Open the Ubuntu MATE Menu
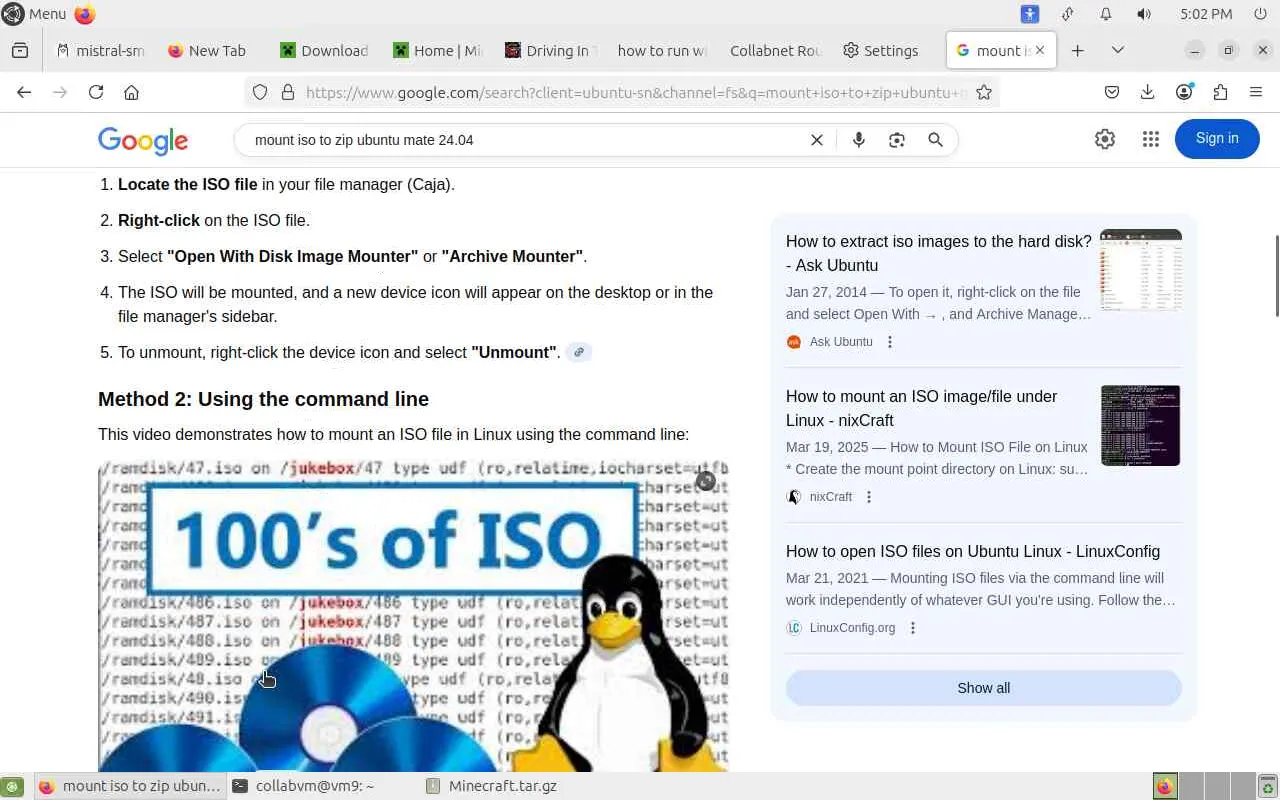The image size is (1280, 800). coord(34,14)
